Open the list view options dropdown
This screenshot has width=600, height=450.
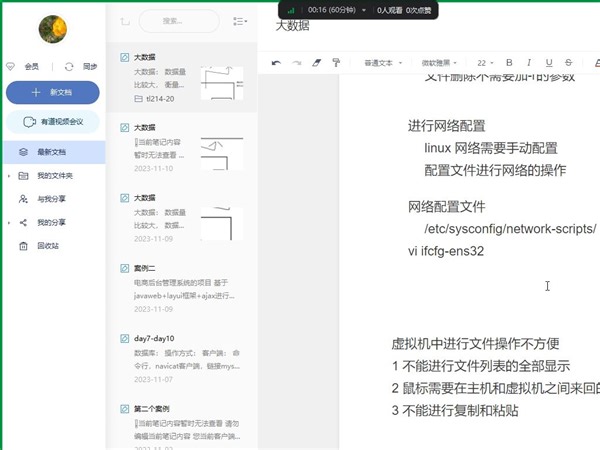click(240, 21)
